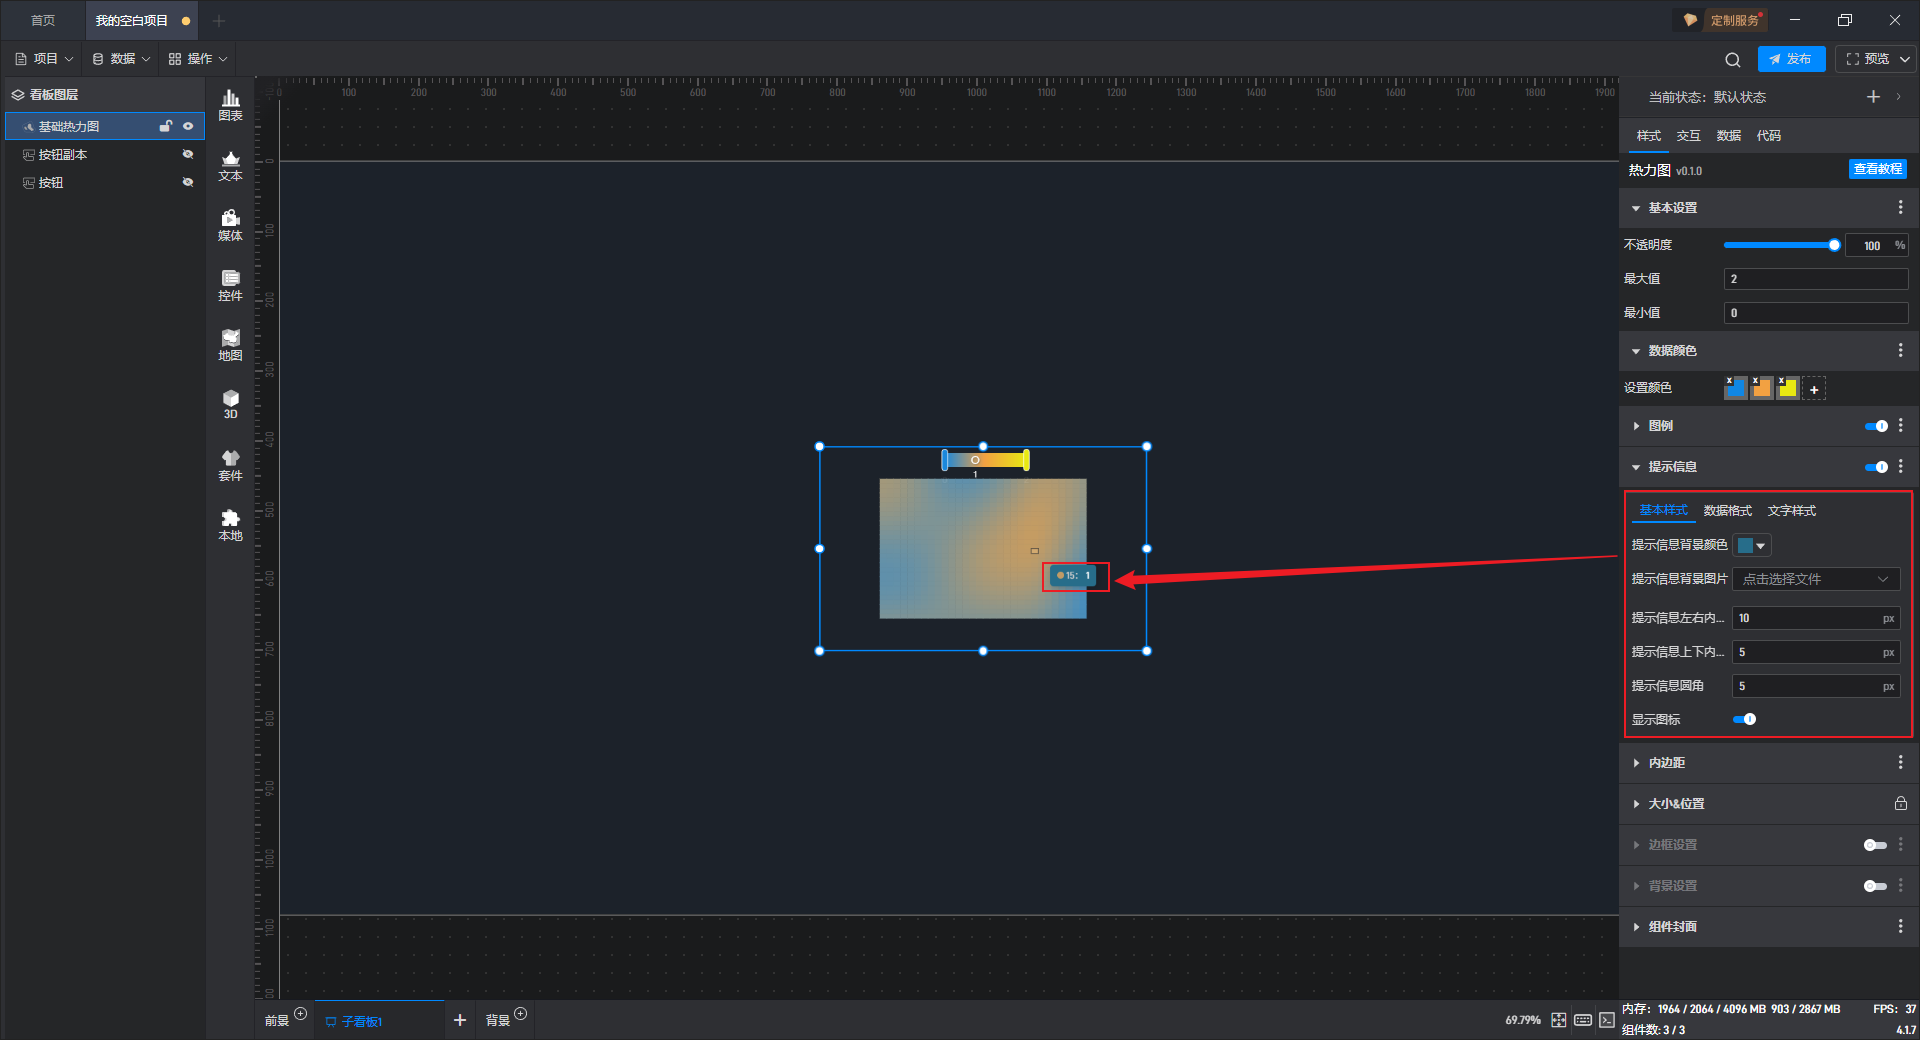Open the 操作 menu
Image resolution: width=1920 pixels, height=1040 pixels.
[x=198, y=59]
